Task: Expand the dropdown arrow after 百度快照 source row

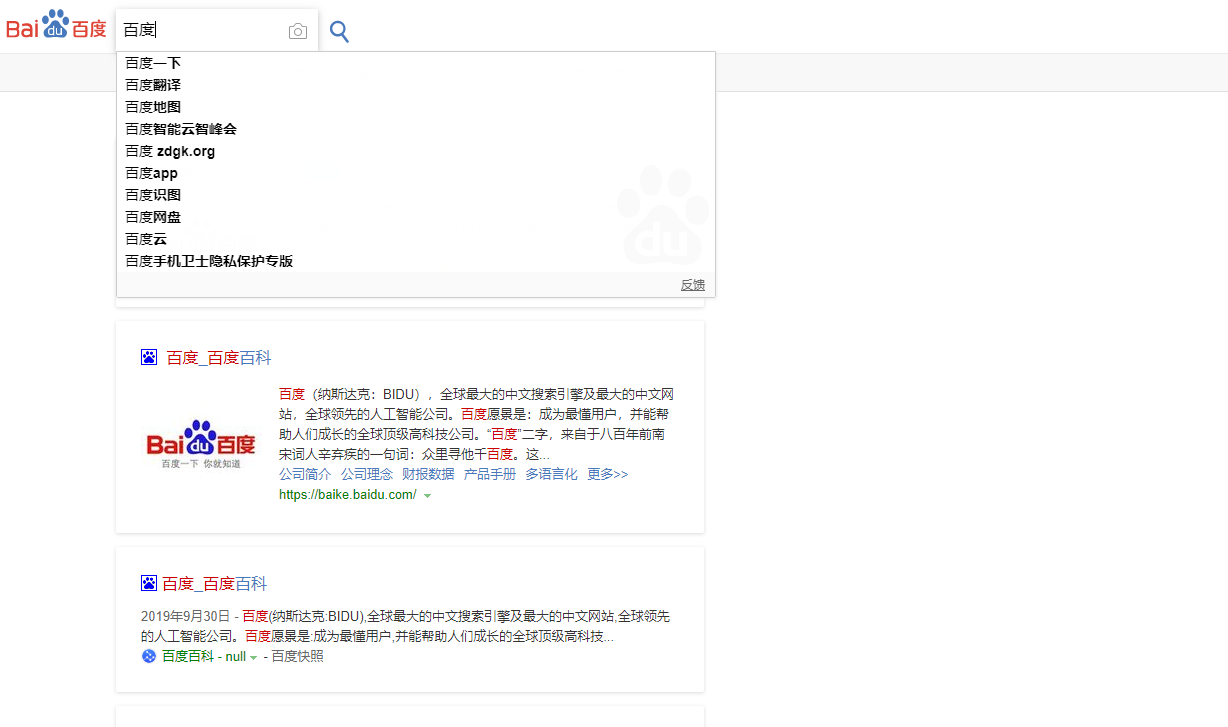Action: (x=251, y=656)
